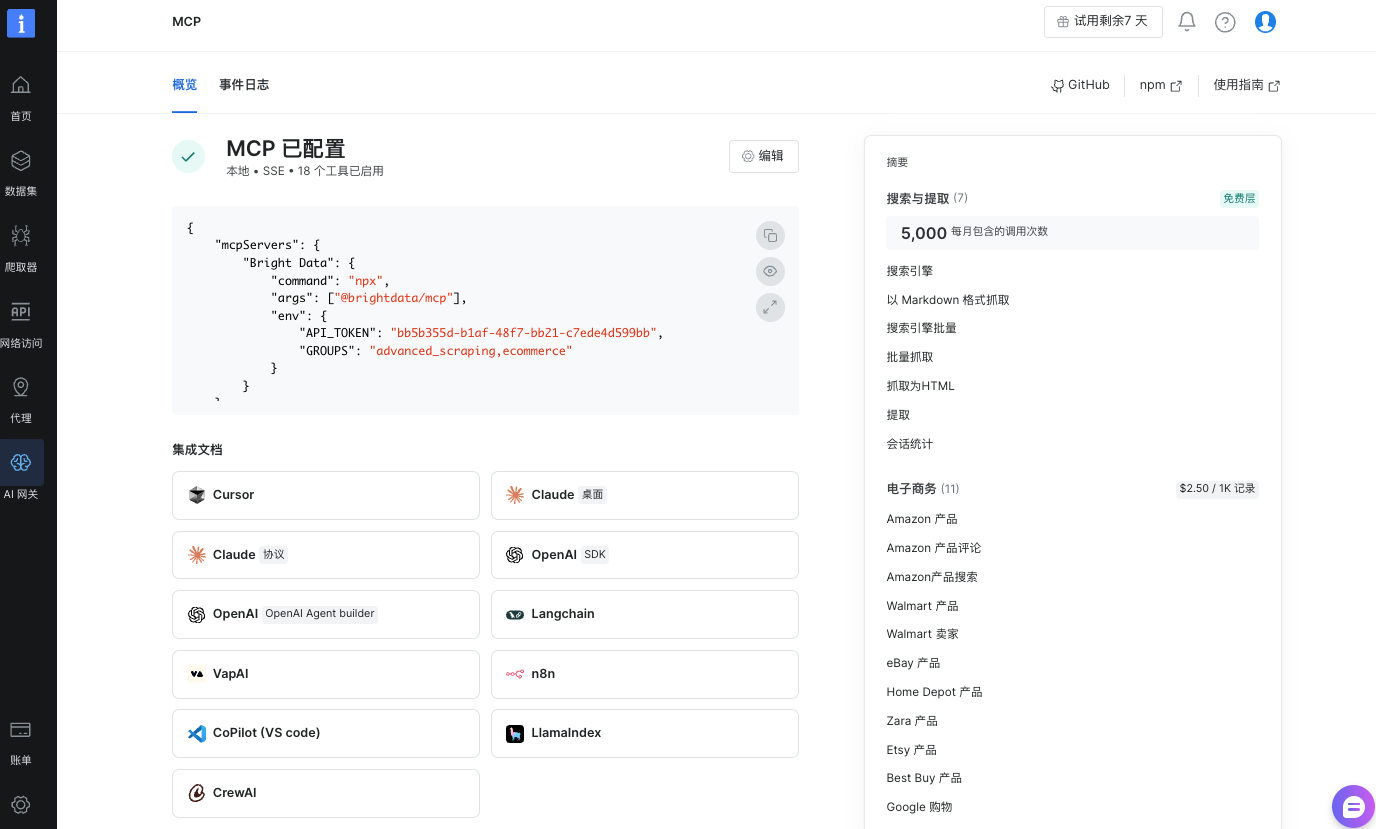Viewport: 1376px width, 829px height.
Task: Click the Walmart 产品 entry
Action: pos(923,606)
